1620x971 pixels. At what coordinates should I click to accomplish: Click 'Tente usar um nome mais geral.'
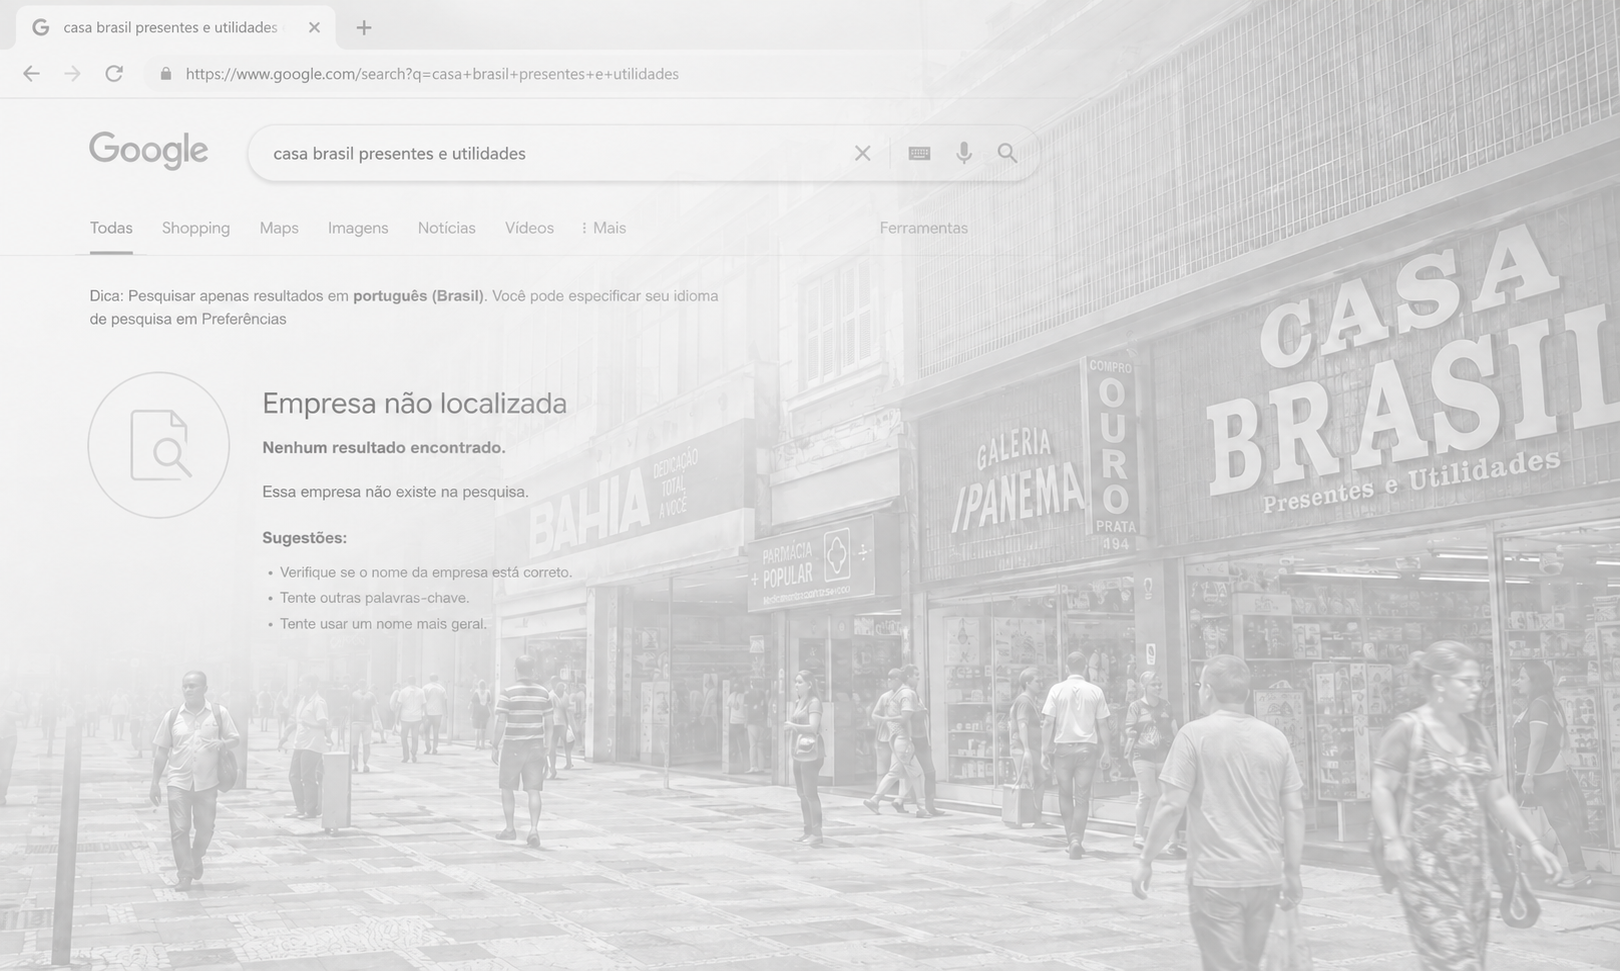coord(383,624)
